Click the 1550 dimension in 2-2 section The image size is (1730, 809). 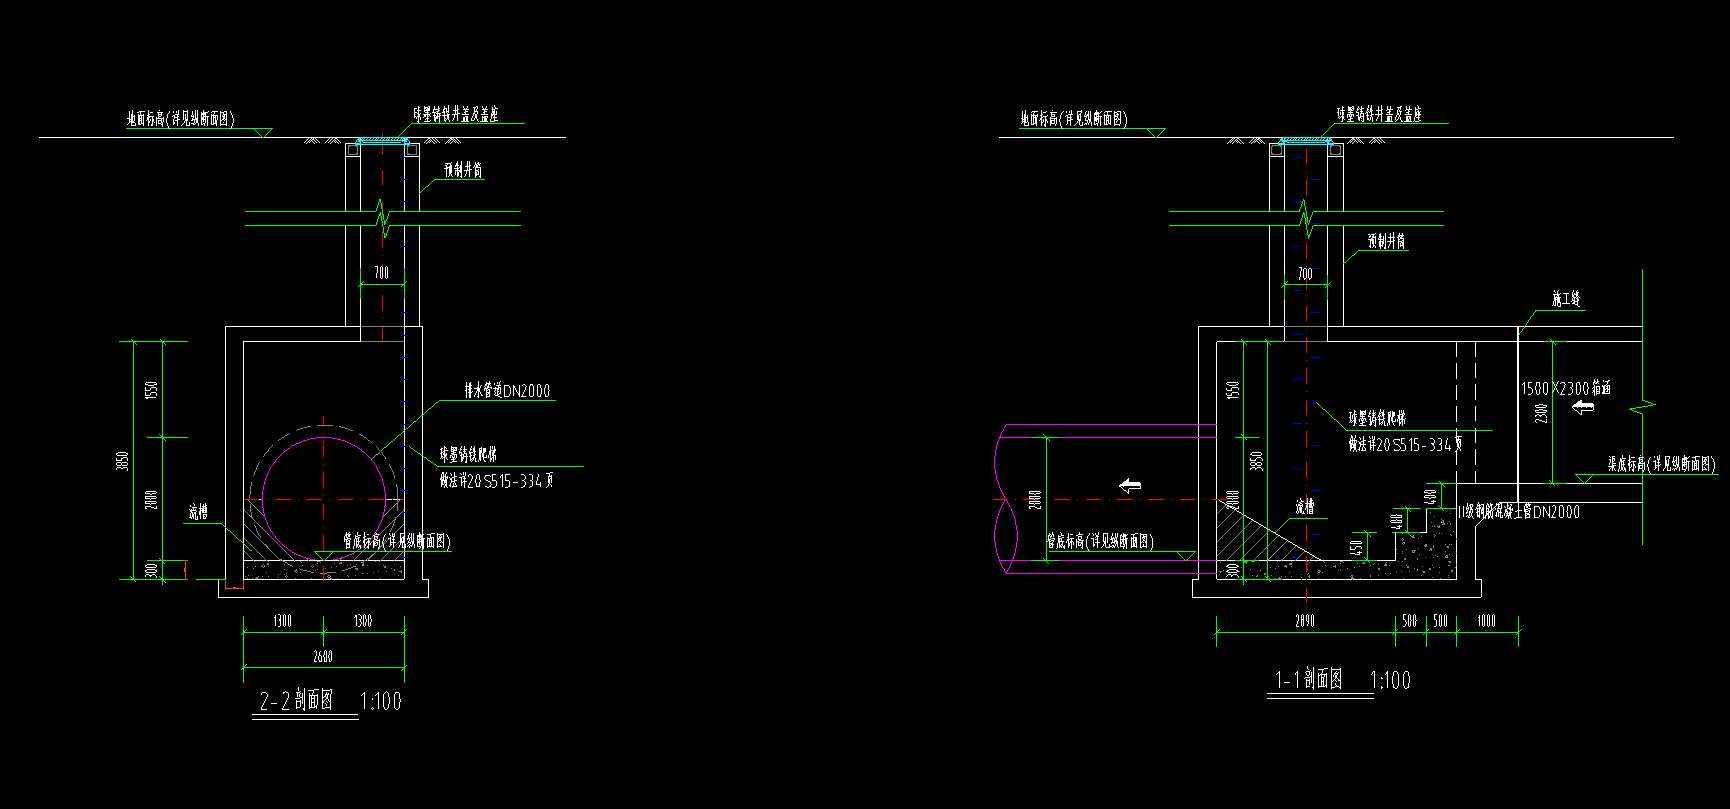point(151,389)
